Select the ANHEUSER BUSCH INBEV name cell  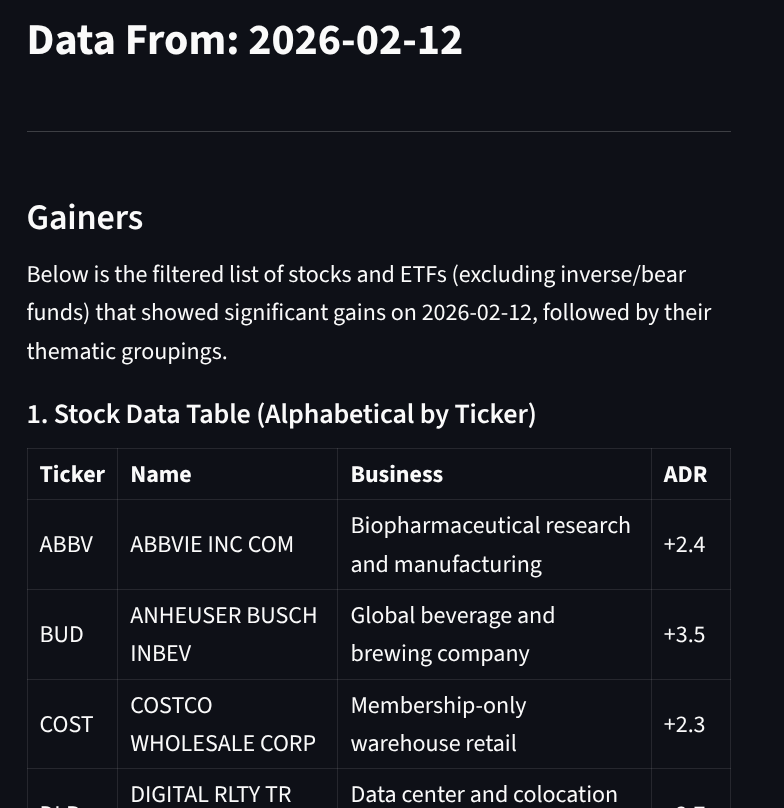[223, 634]
